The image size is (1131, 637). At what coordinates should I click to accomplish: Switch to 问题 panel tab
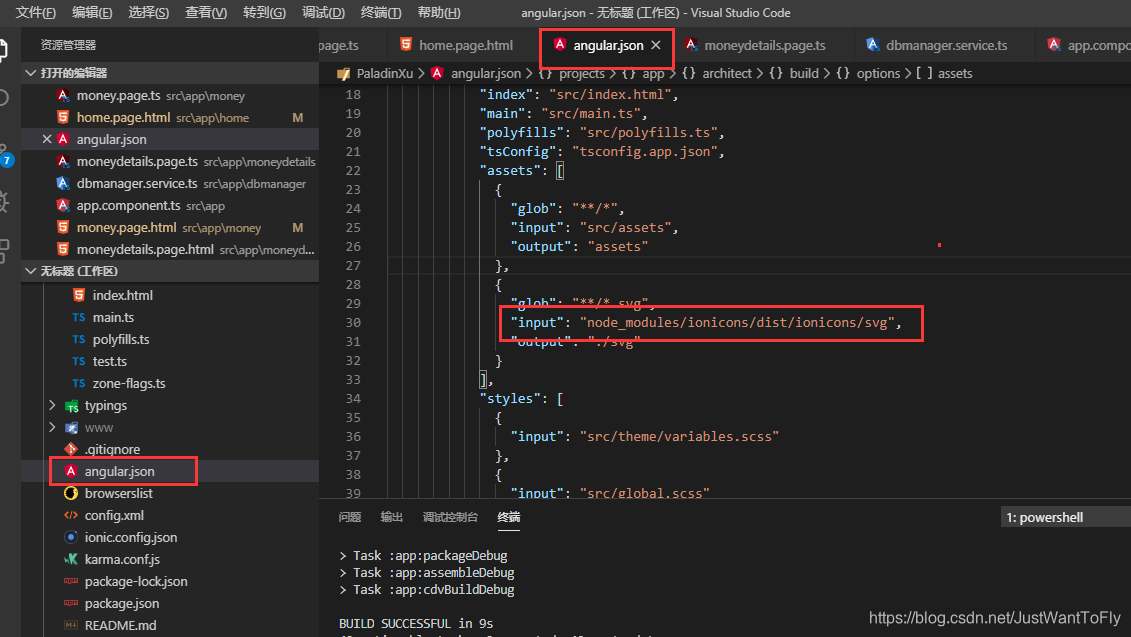(350, 517)
